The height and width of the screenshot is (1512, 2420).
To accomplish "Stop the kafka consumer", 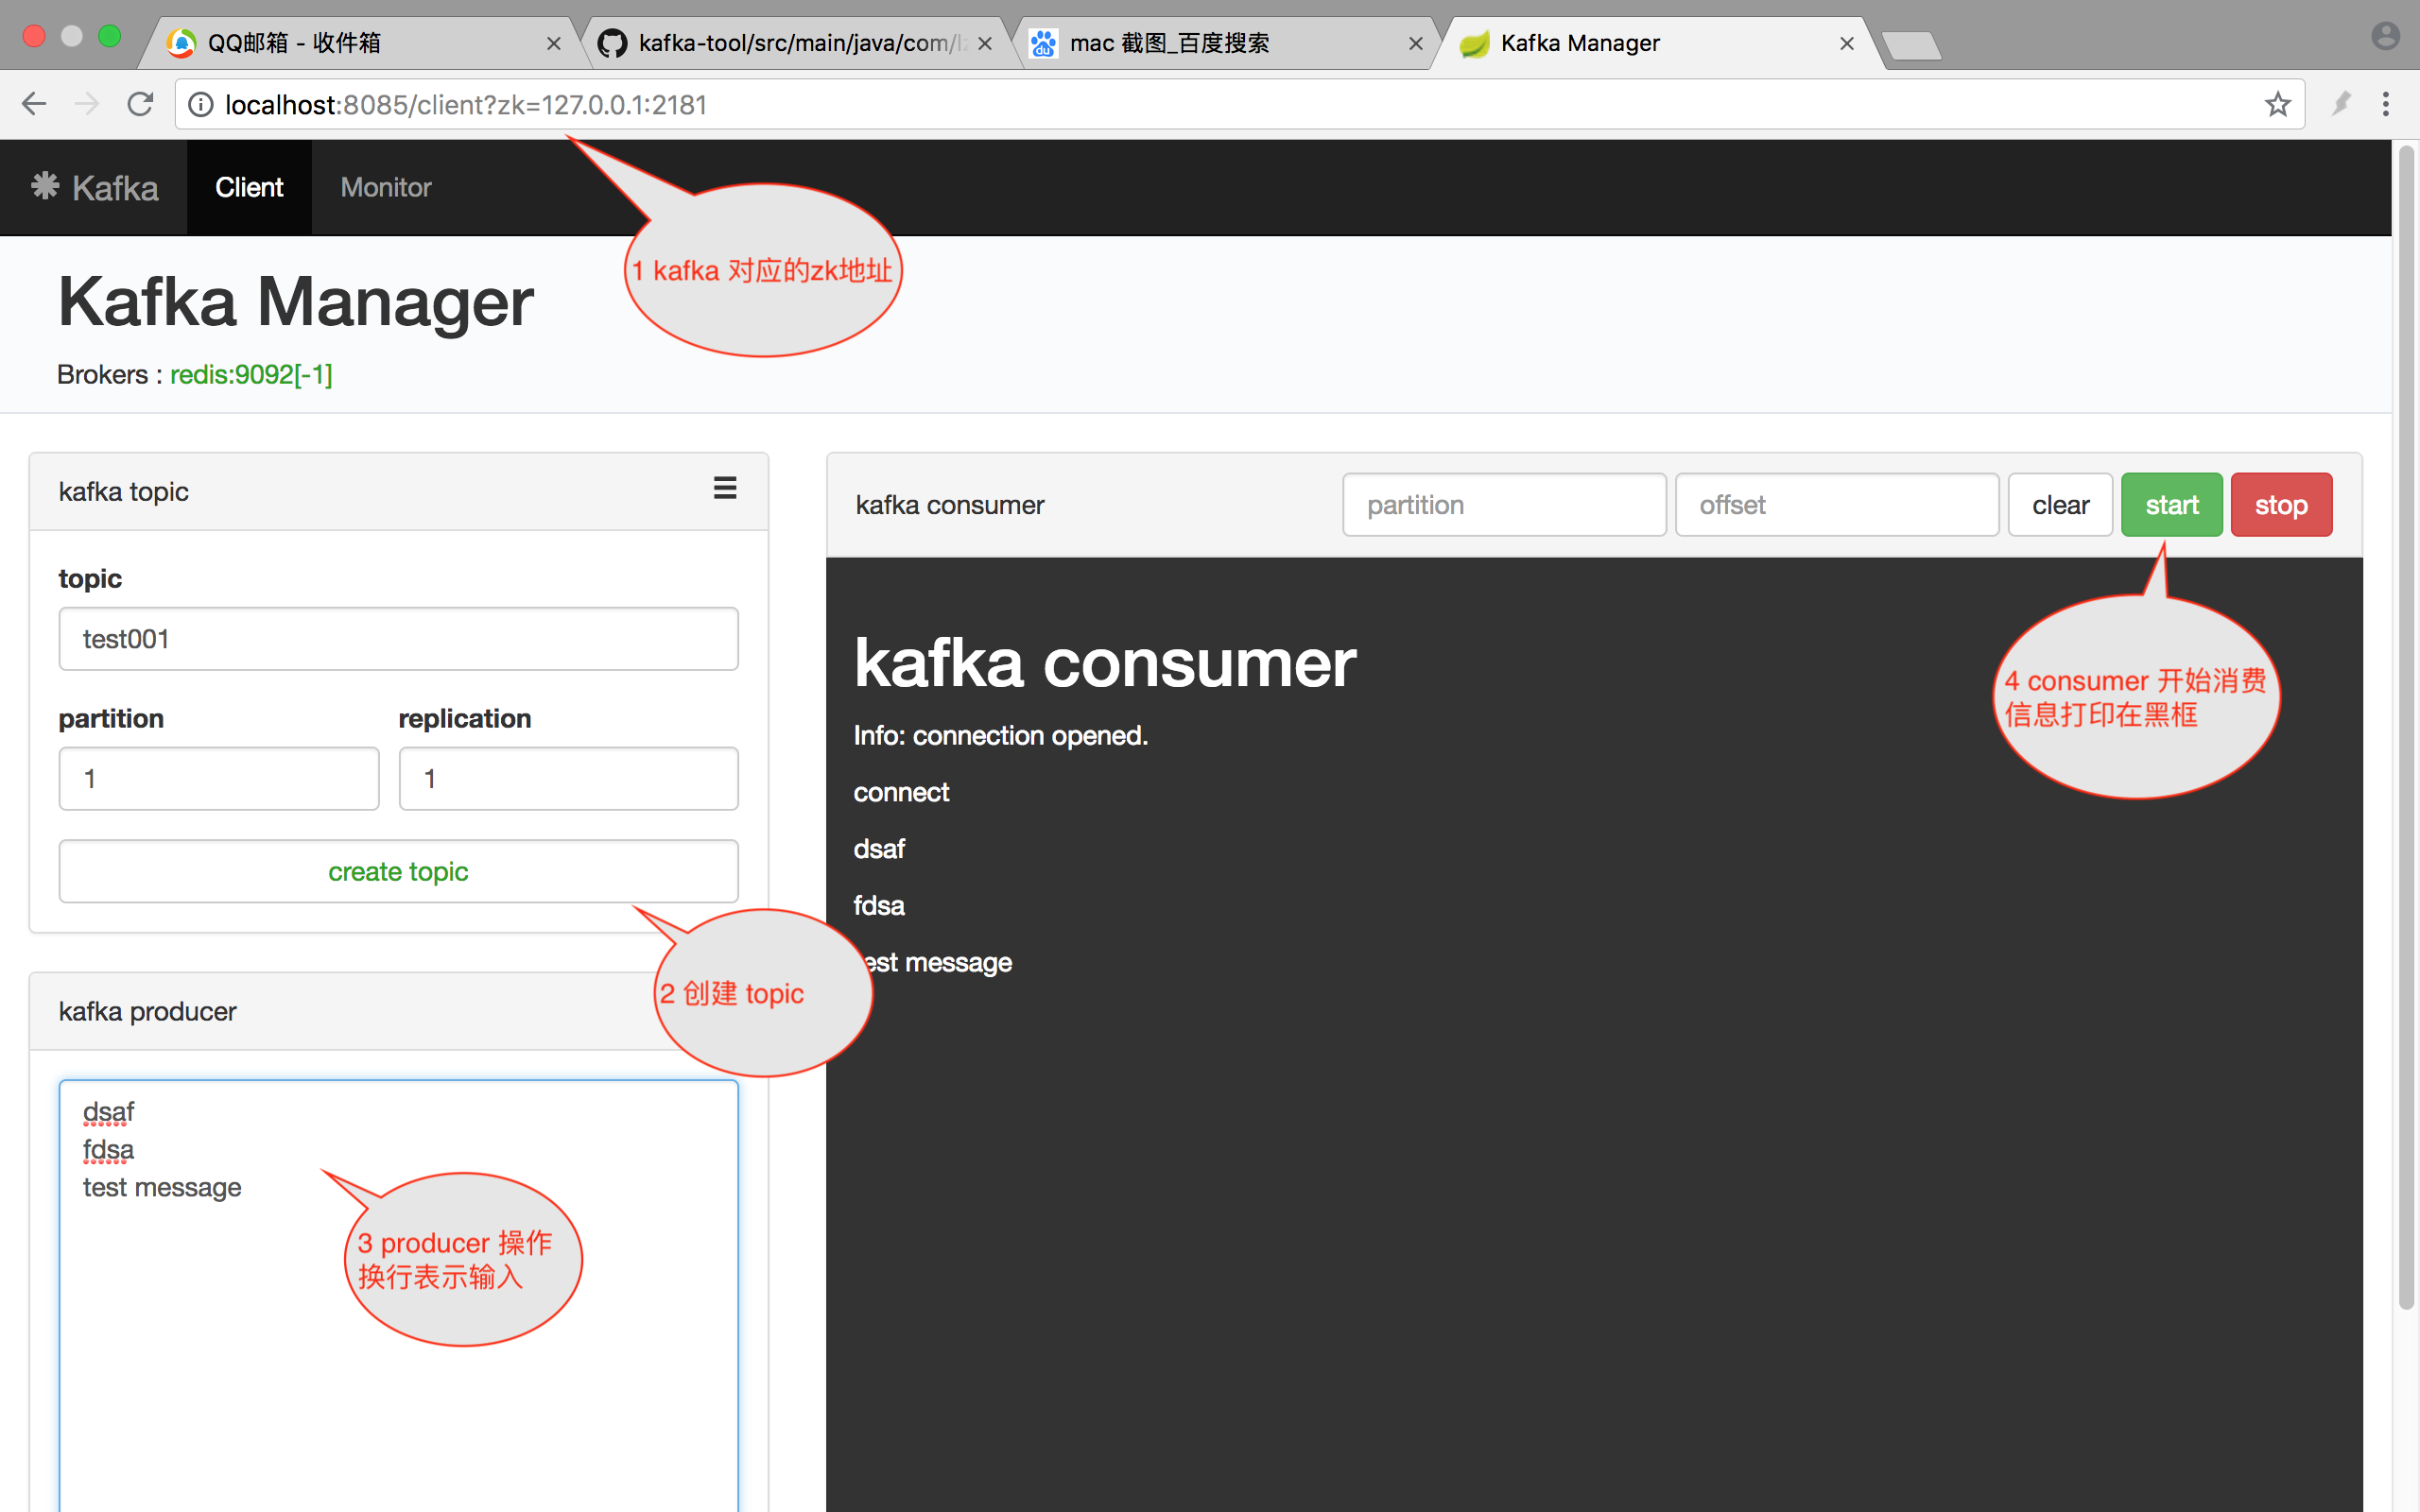I will pyautogui.click(x=2281, y=505).
